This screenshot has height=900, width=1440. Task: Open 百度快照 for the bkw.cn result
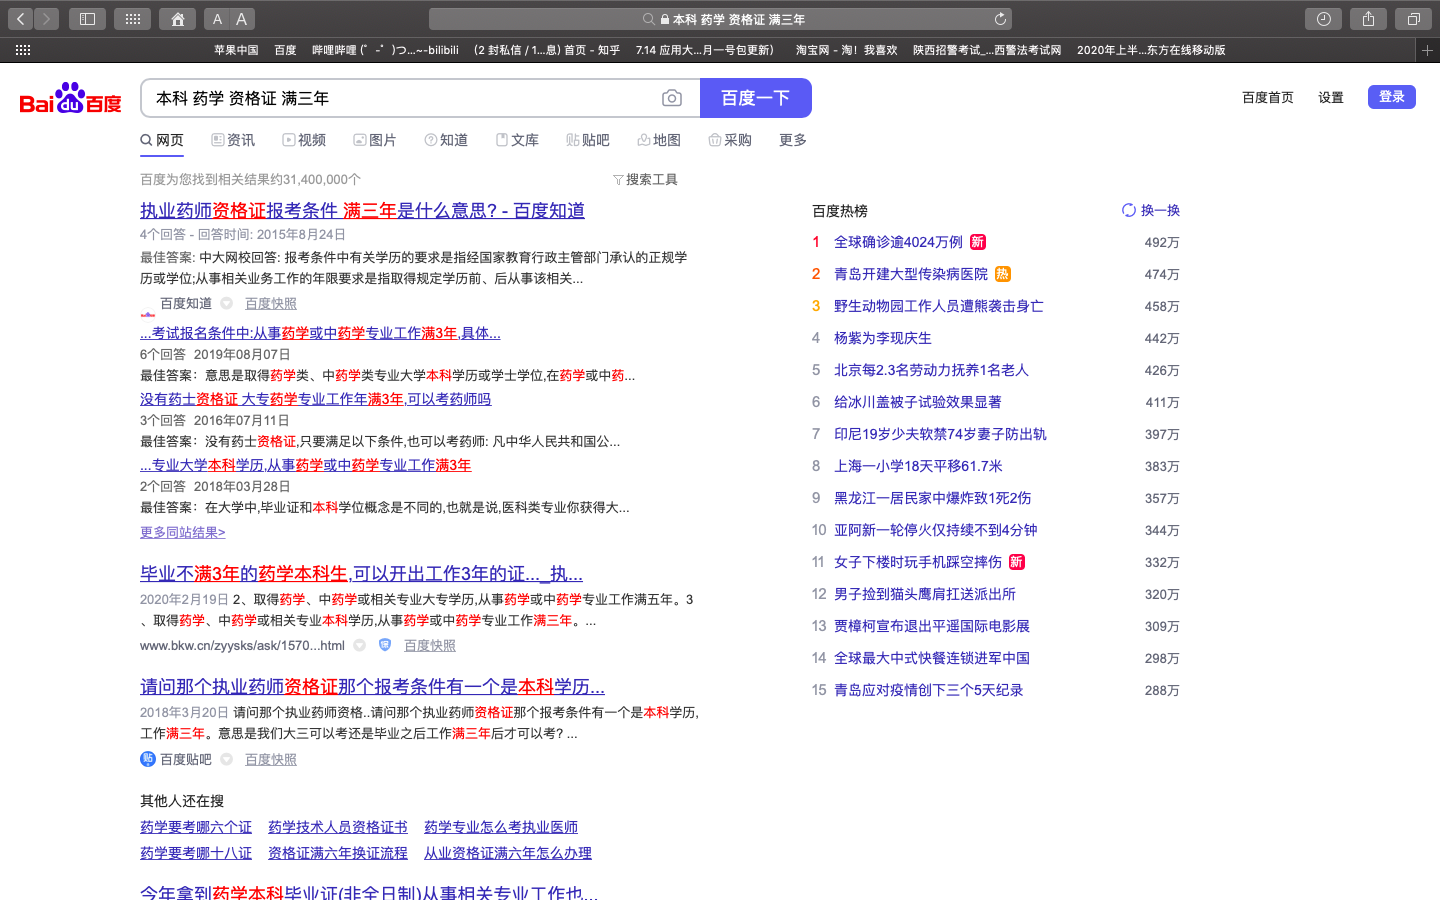[x=430, y=646]
